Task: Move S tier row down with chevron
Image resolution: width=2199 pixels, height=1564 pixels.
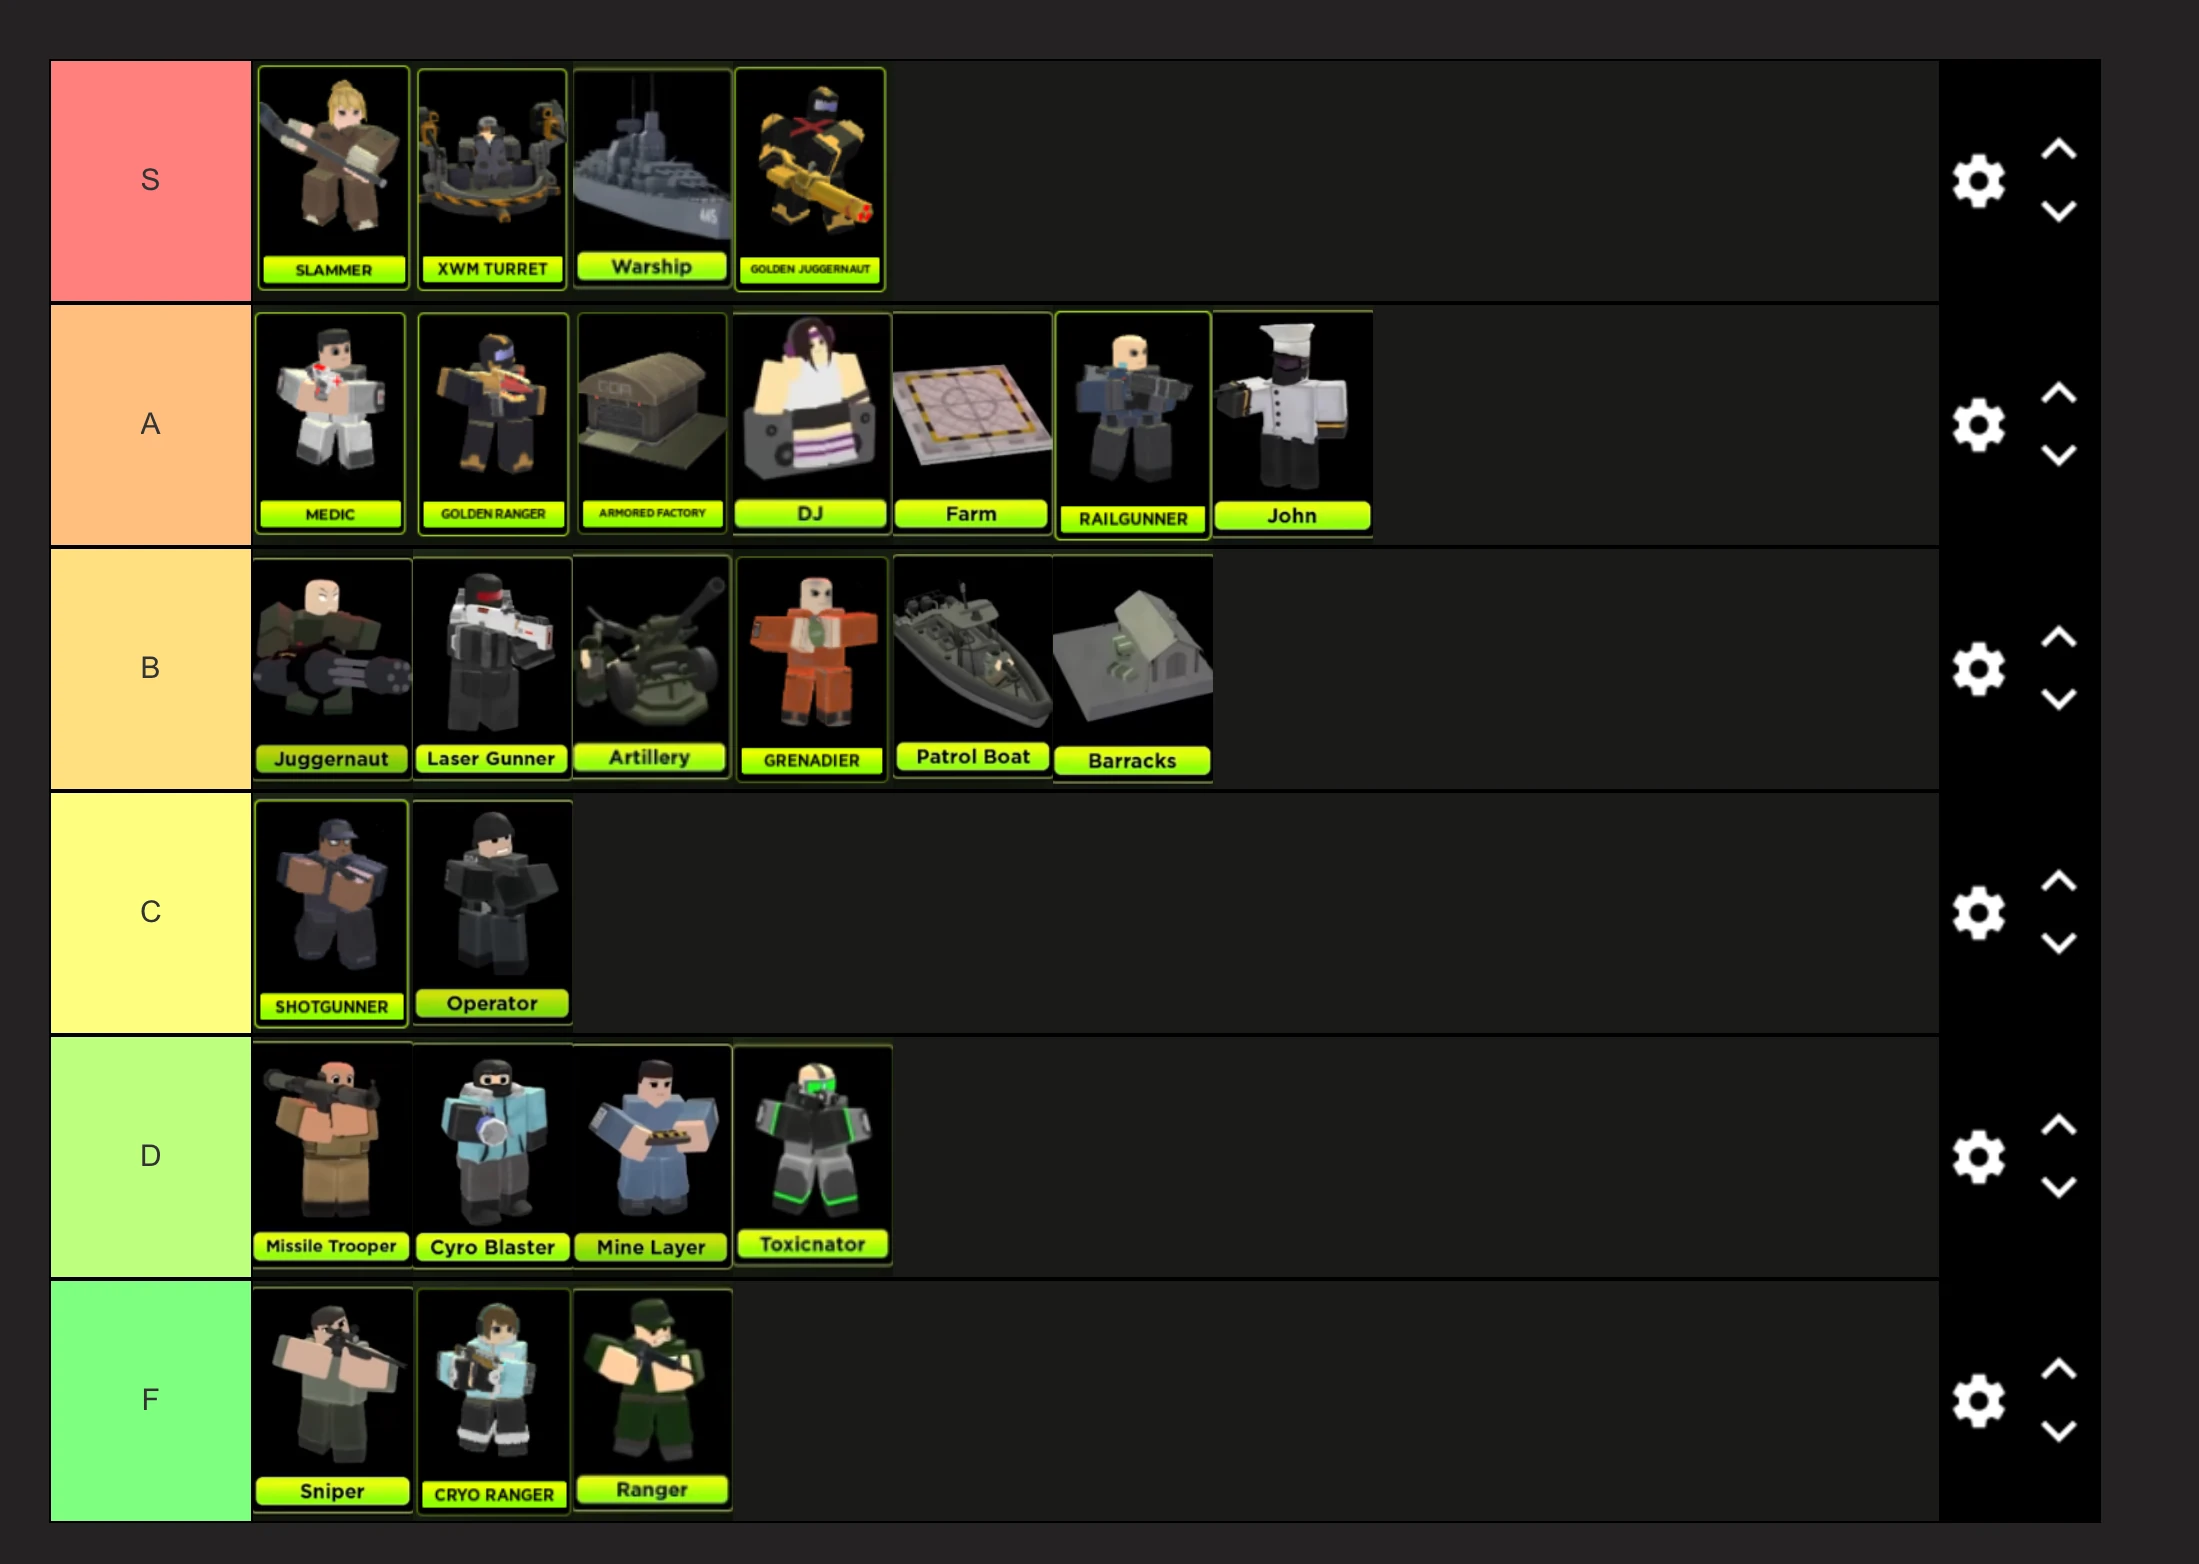Action: [x=2058, y=211]
